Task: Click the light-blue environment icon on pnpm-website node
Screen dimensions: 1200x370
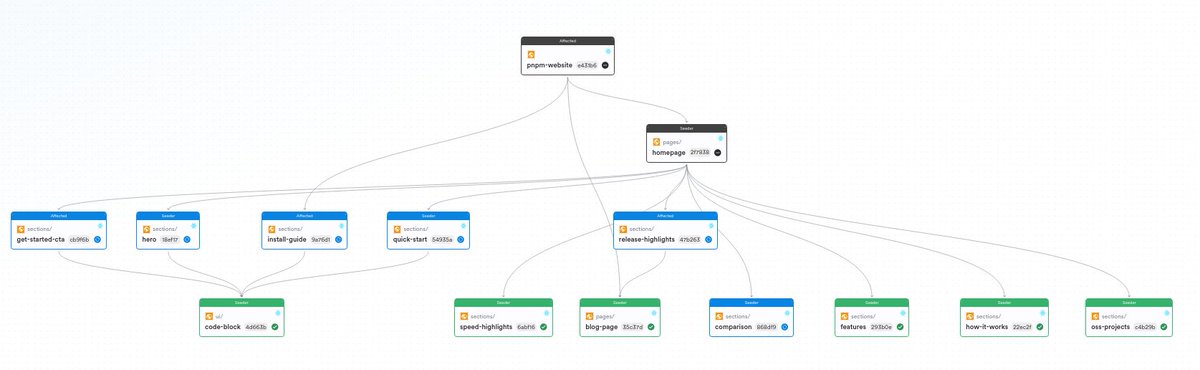Action: coord(608,50)
